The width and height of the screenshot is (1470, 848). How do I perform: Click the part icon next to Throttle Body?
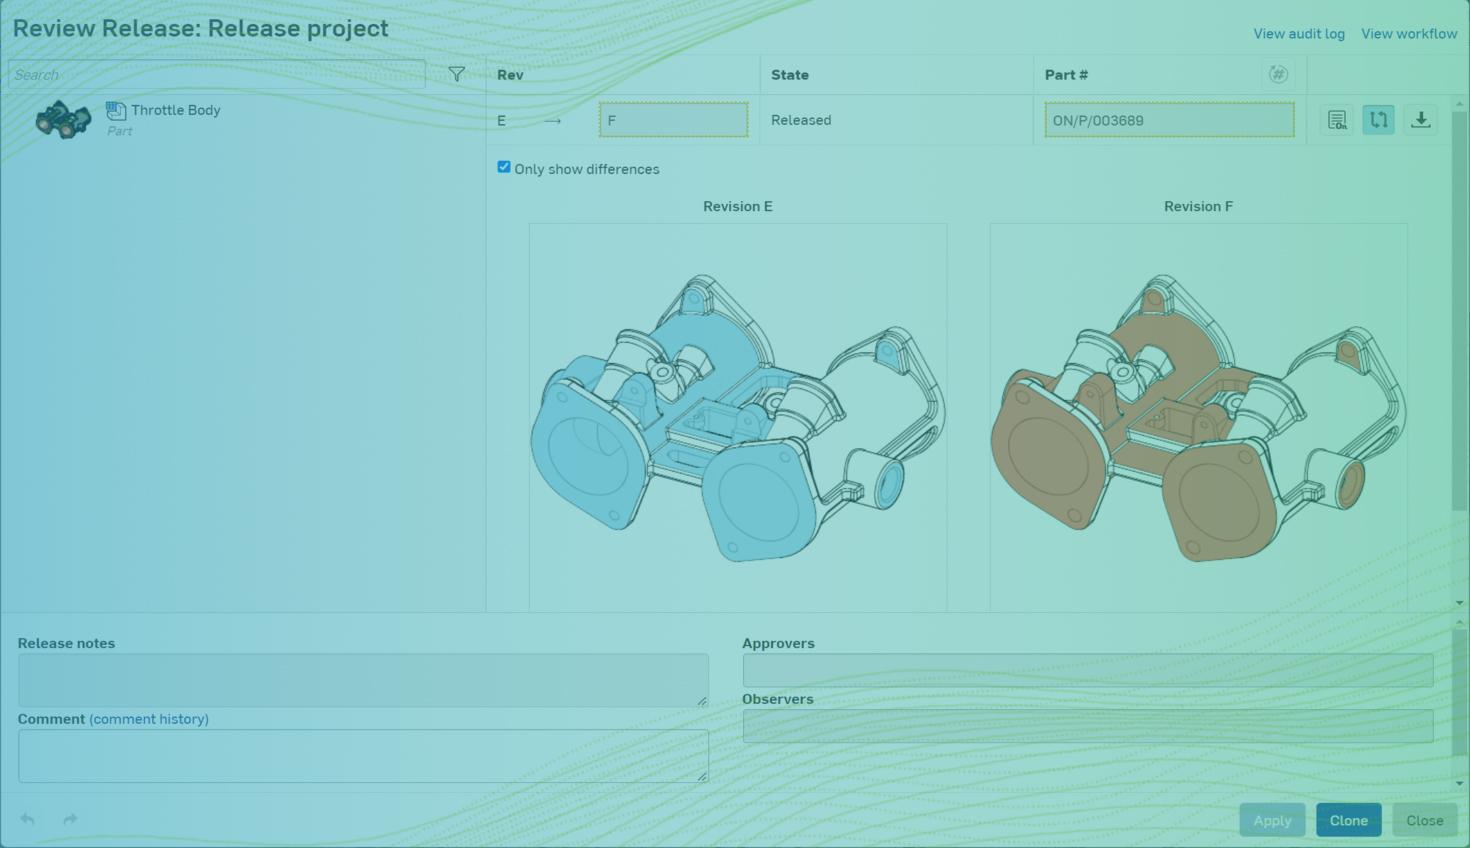coord(116,111)
